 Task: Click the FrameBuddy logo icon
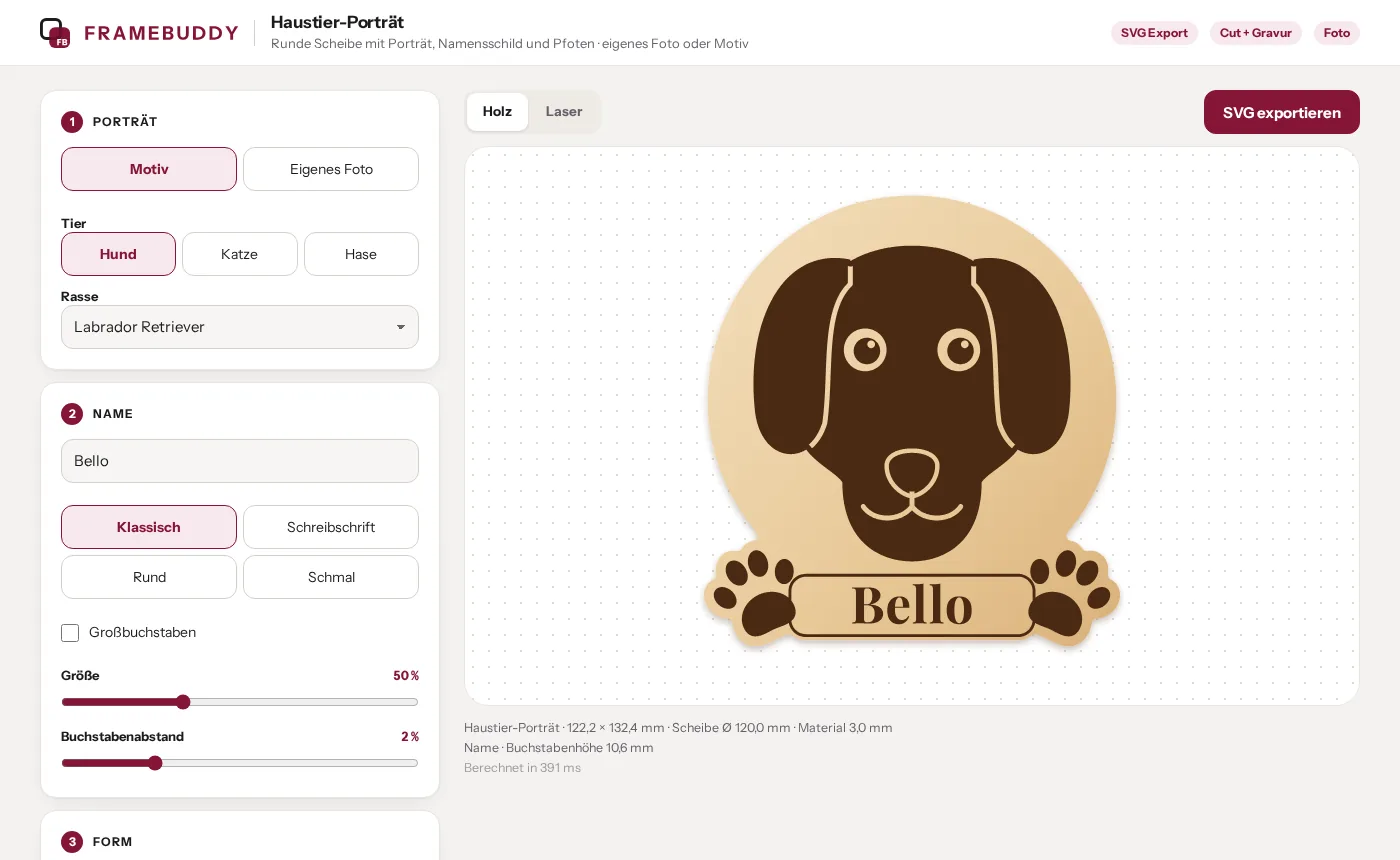point(55,33)
